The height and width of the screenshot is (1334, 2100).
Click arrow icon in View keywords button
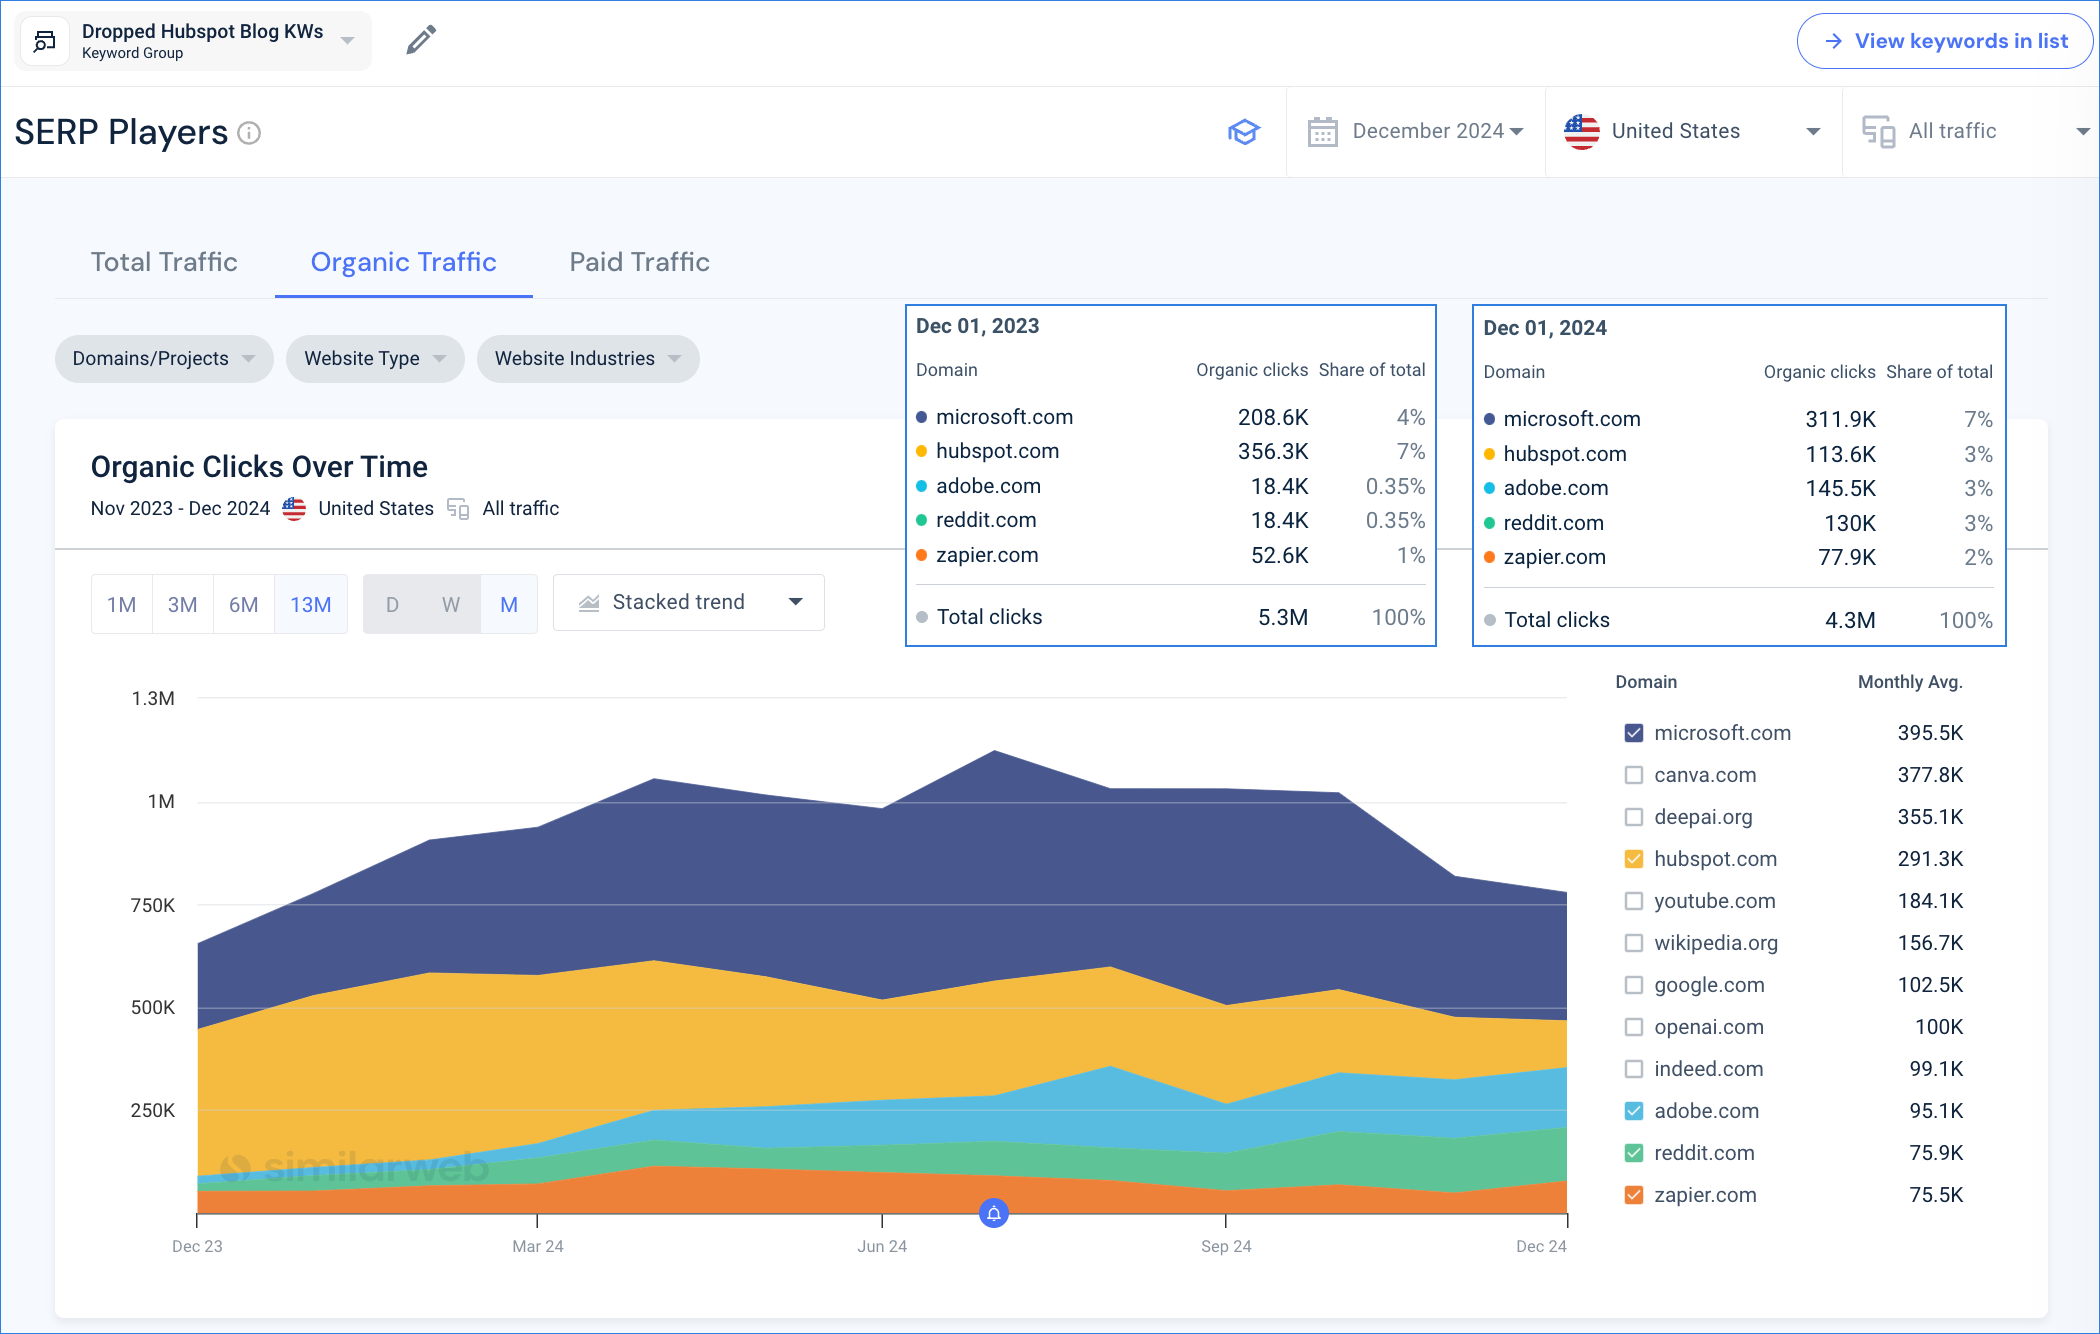click(1833, 41)
